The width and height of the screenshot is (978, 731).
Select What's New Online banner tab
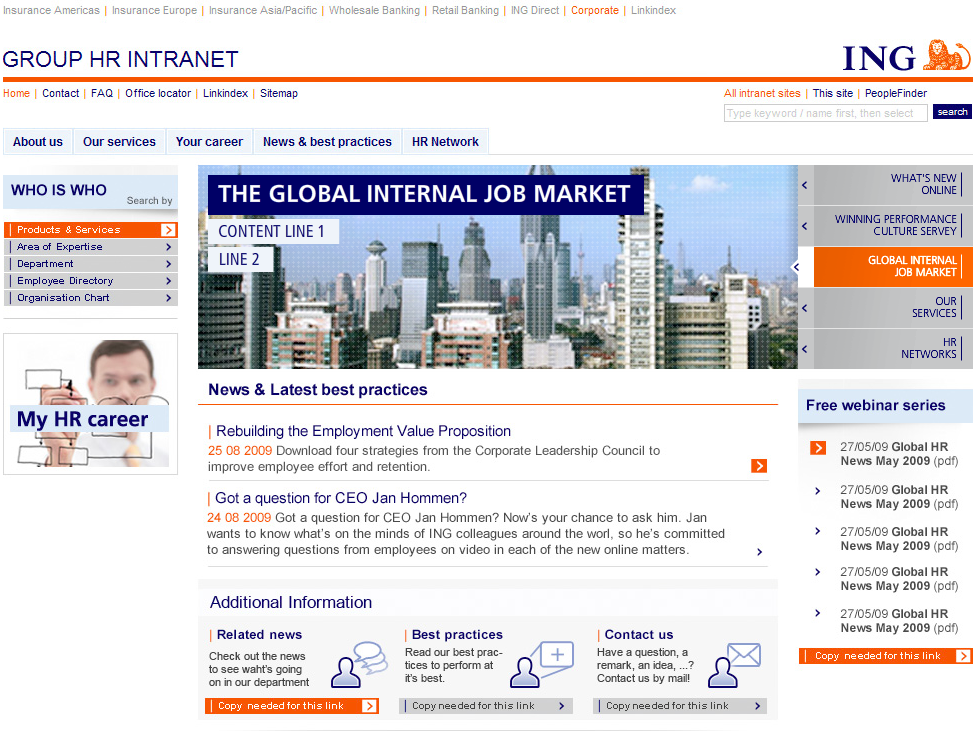(x=893, y=185)
